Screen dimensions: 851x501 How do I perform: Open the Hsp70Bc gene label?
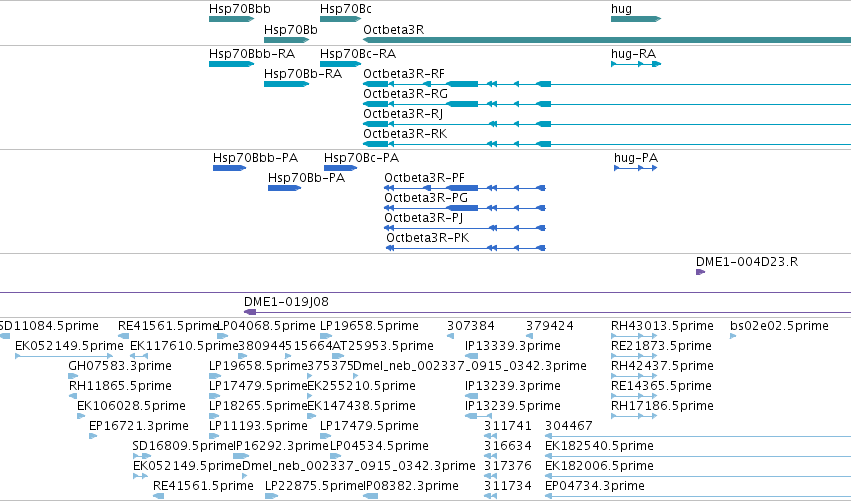(346, 9)
